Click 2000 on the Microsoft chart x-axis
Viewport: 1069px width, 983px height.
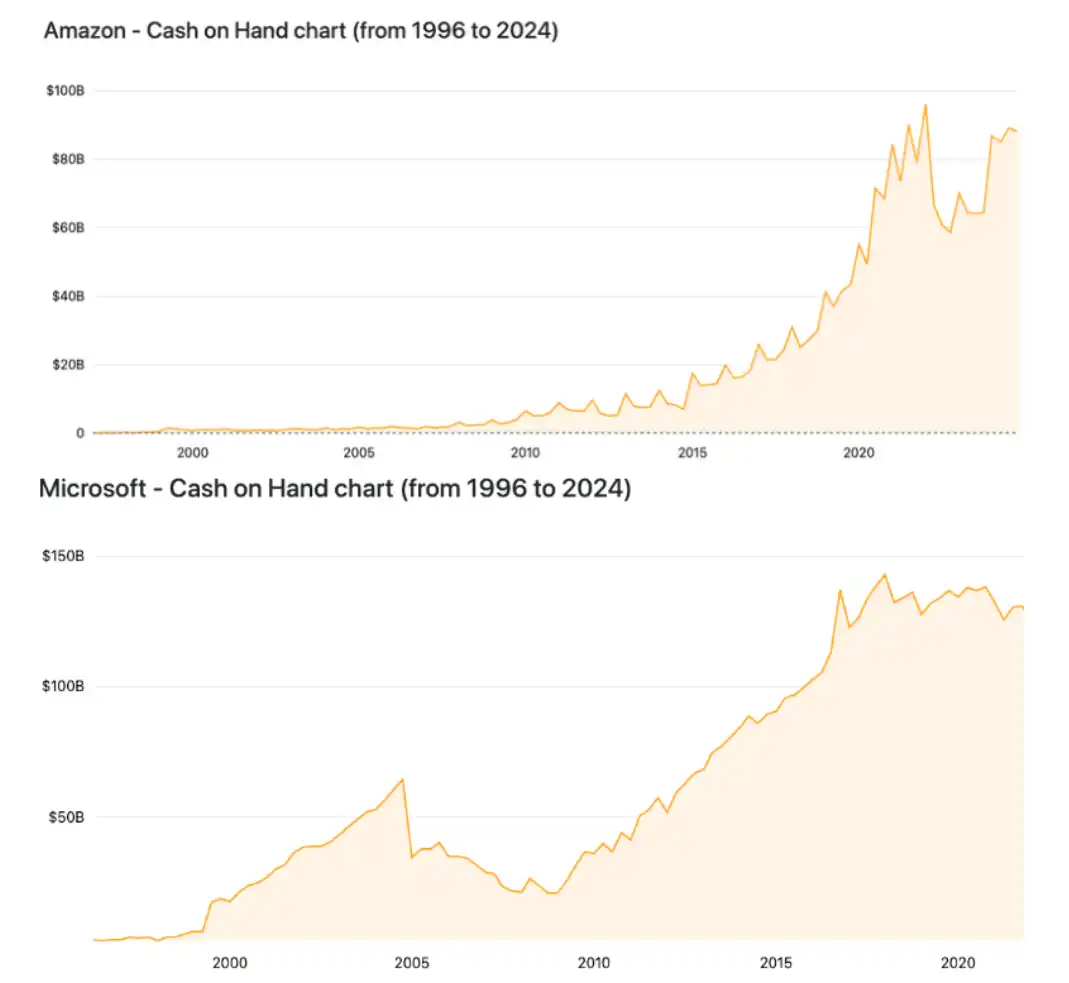[230, 963]
